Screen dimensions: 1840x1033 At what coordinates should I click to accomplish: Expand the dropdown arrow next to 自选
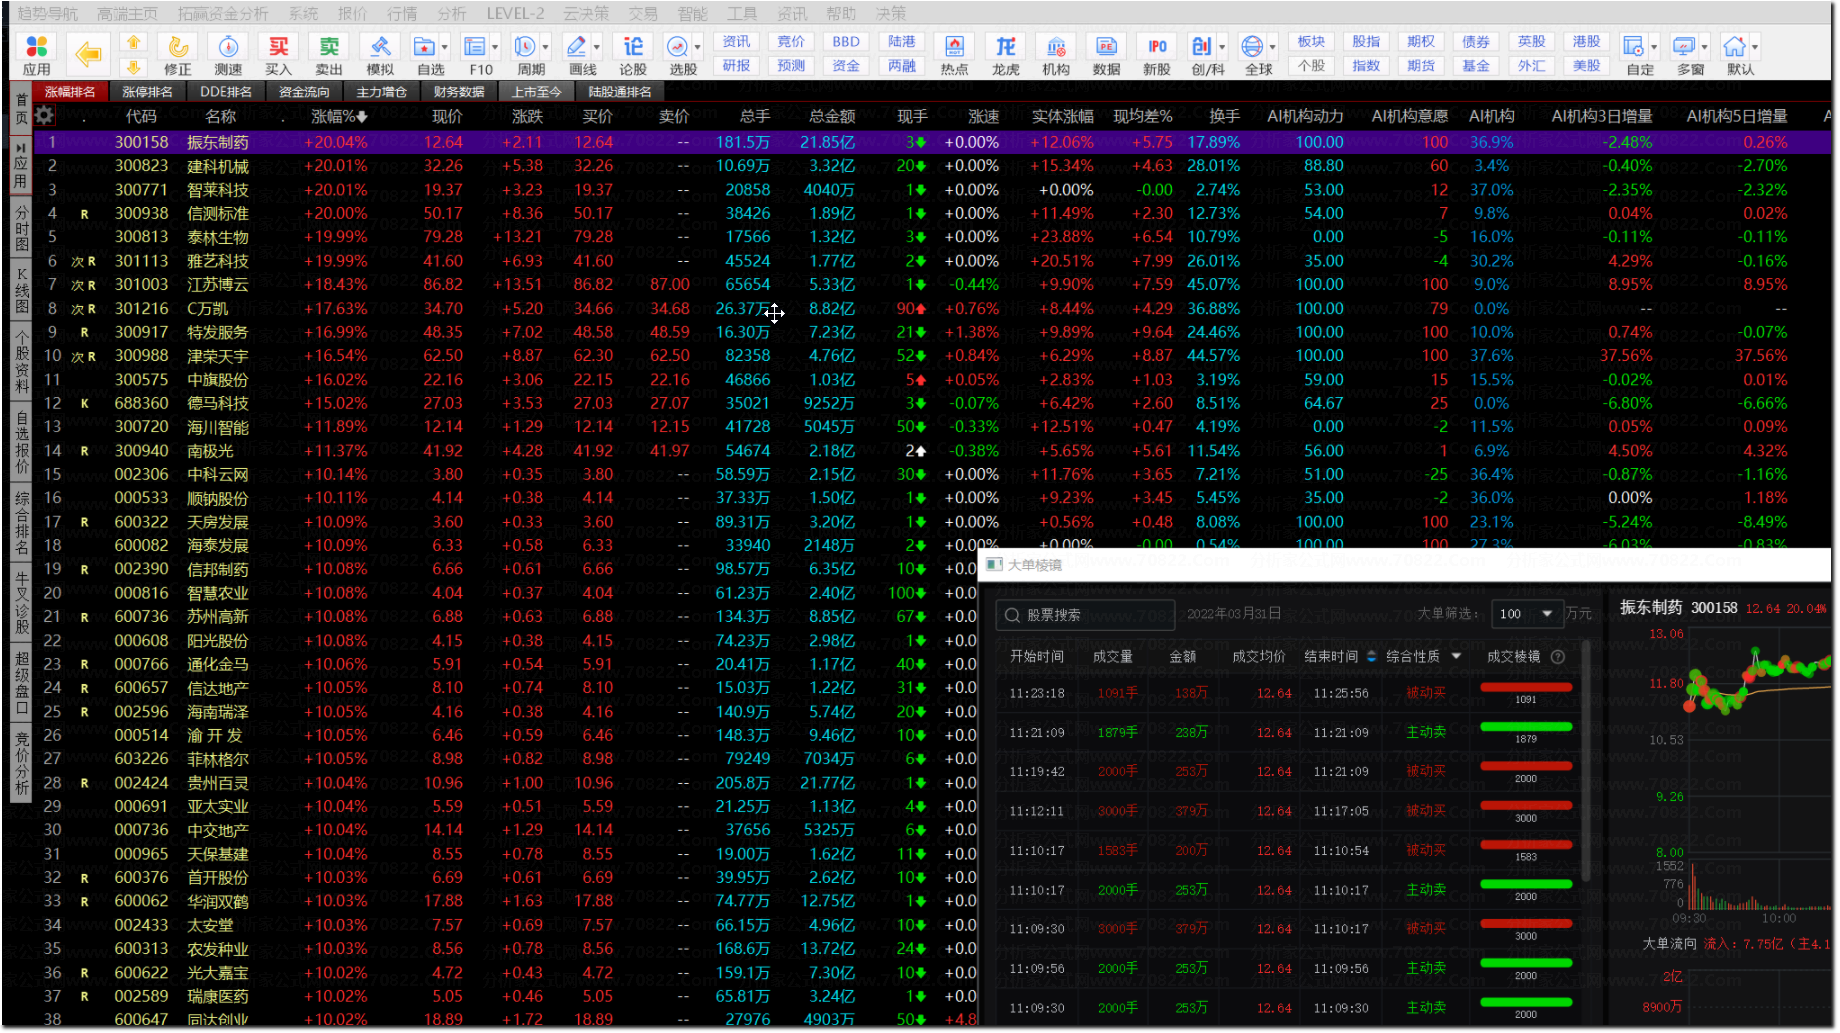point(445,47)
